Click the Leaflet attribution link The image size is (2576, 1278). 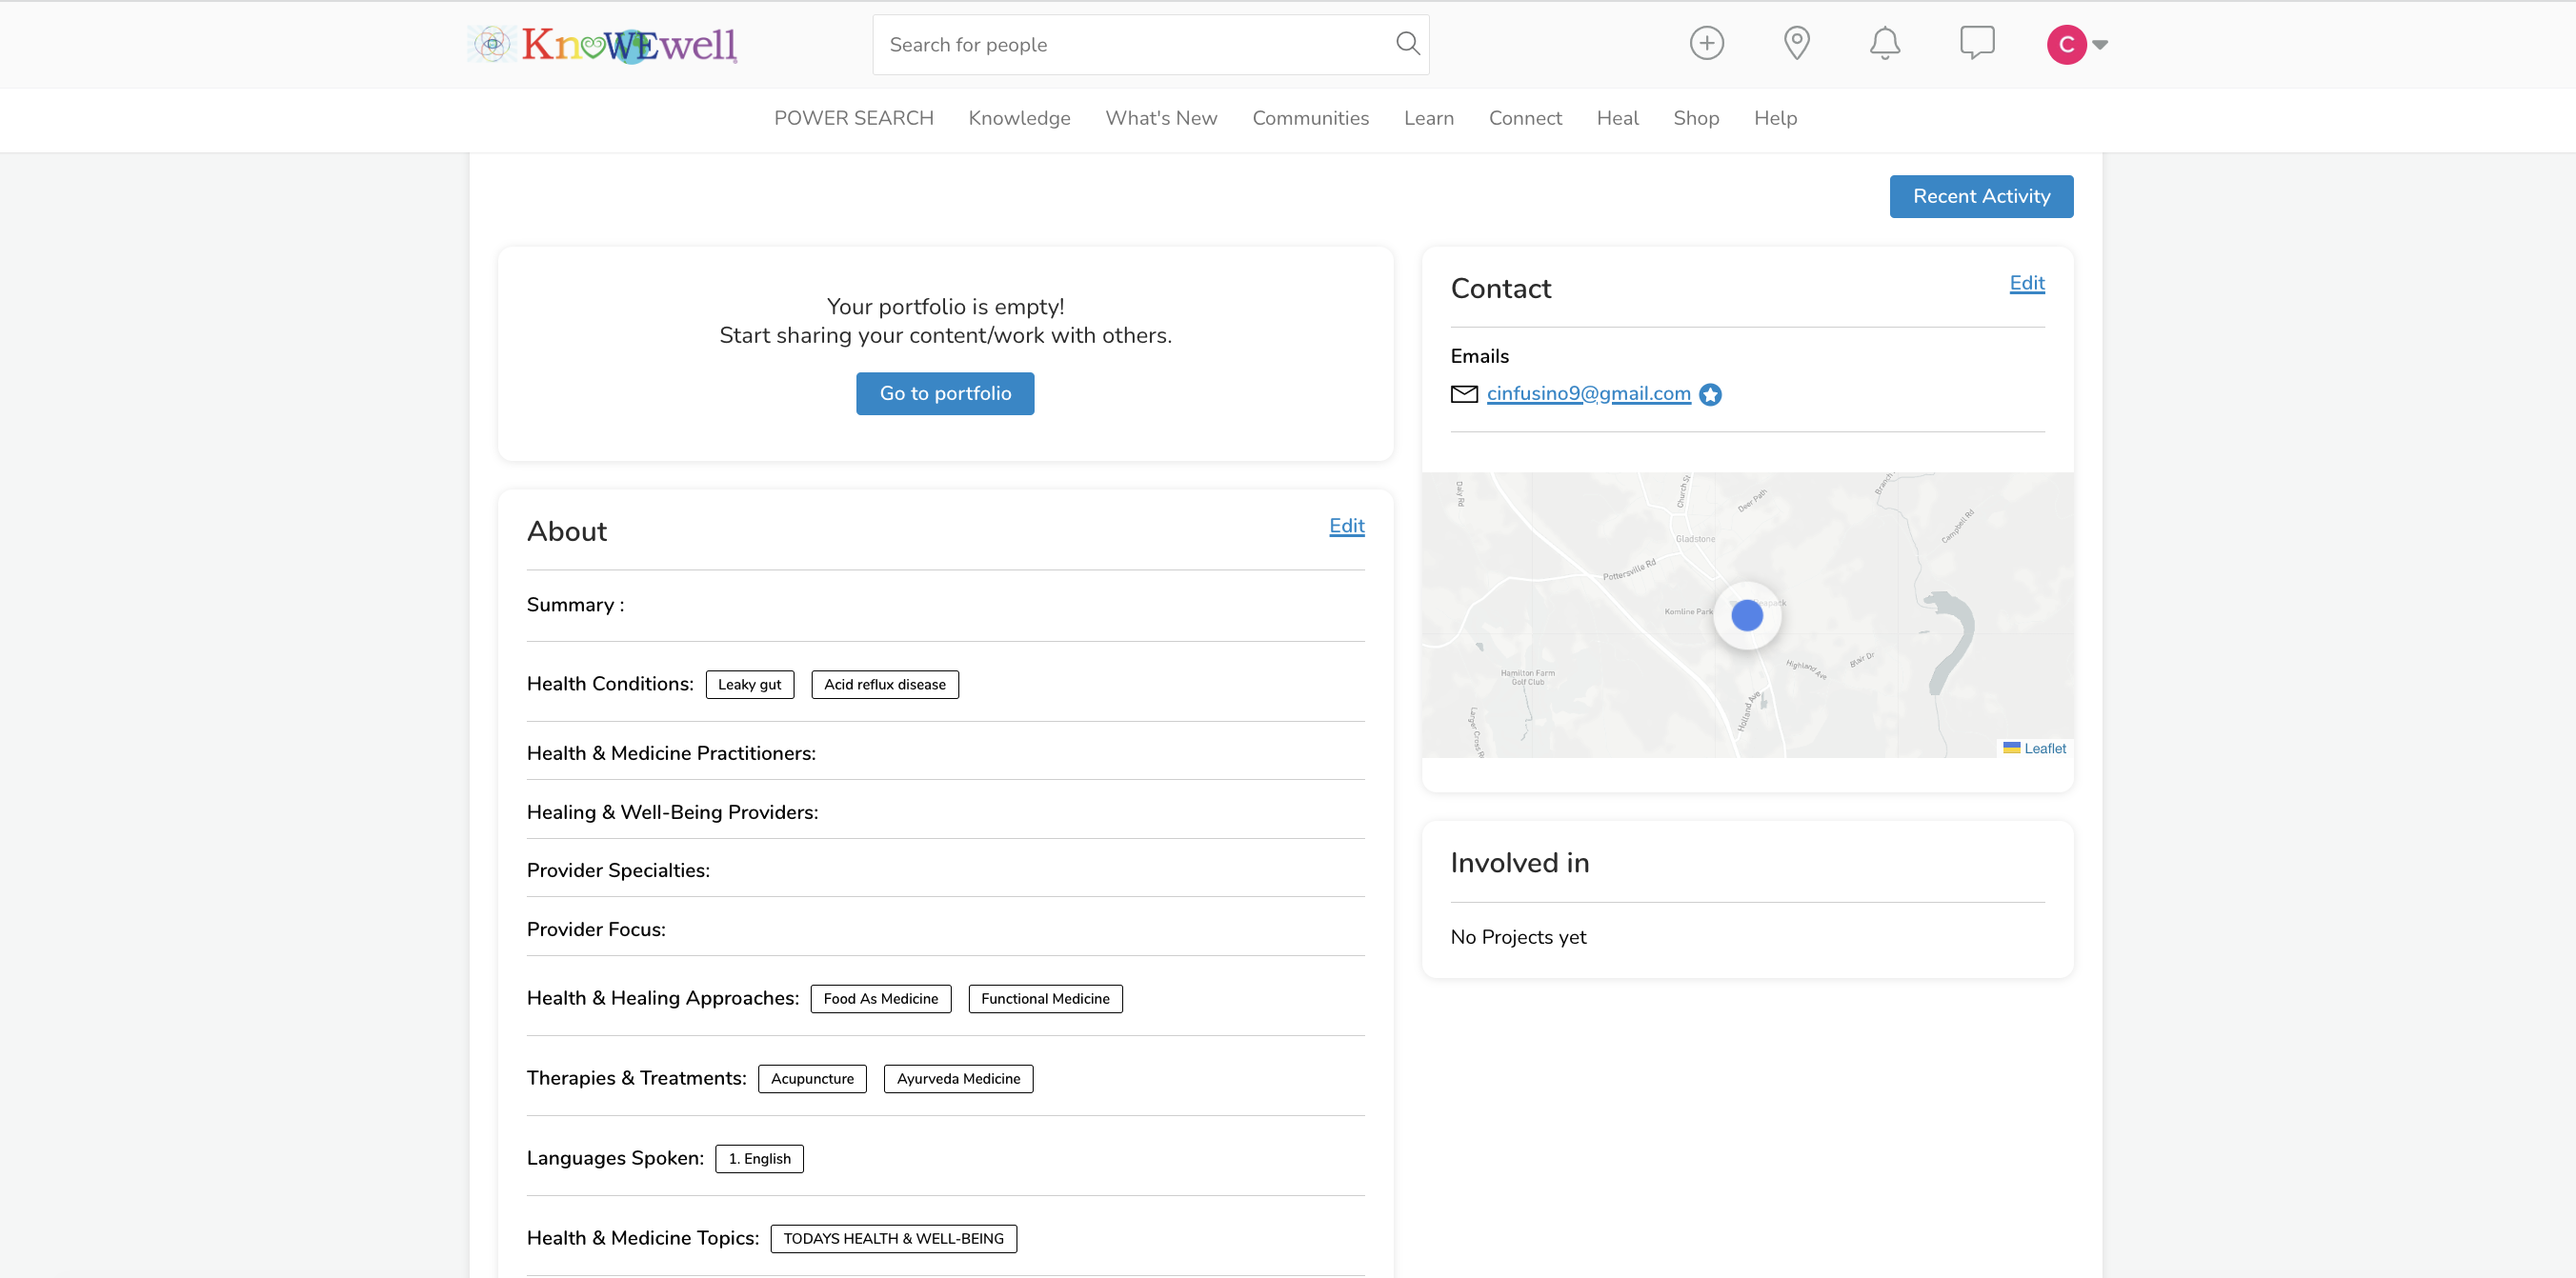(x=2044, y=748)
